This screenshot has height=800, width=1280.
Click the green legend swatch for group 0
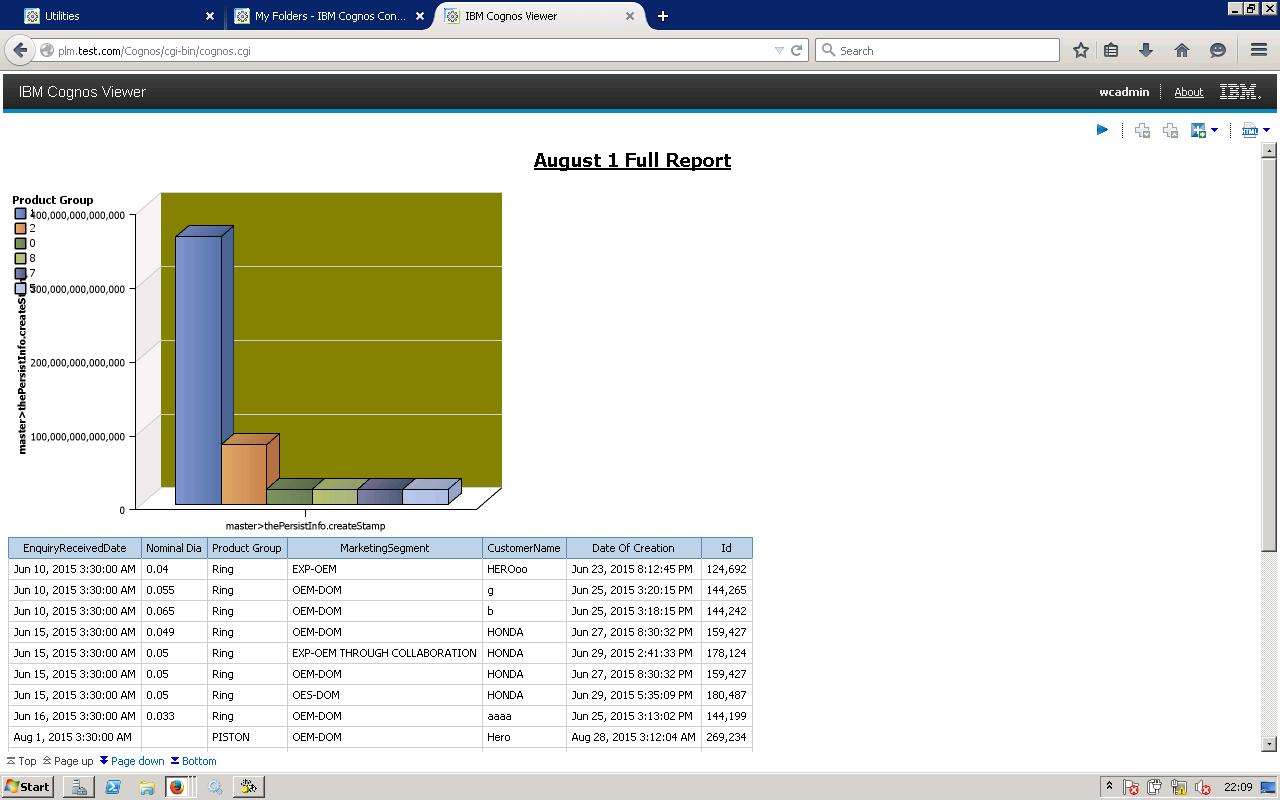(20, 243)
